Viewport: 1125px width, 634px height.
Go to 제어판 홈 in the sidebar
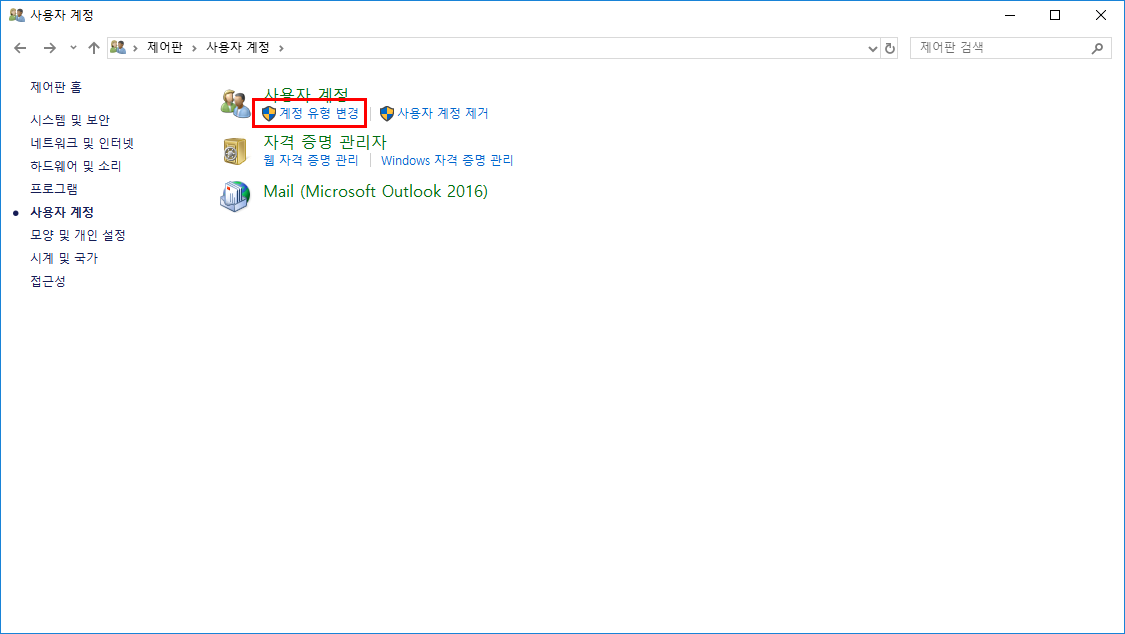pyautogui.click(x=56, y=87)
